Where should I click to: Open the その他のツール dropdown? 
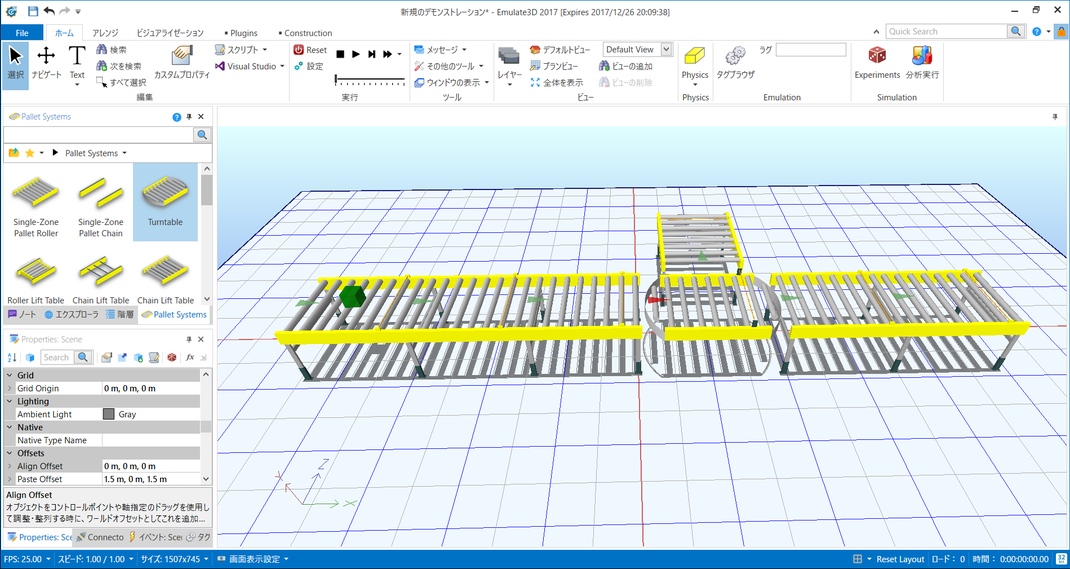[x=449, y=66]
